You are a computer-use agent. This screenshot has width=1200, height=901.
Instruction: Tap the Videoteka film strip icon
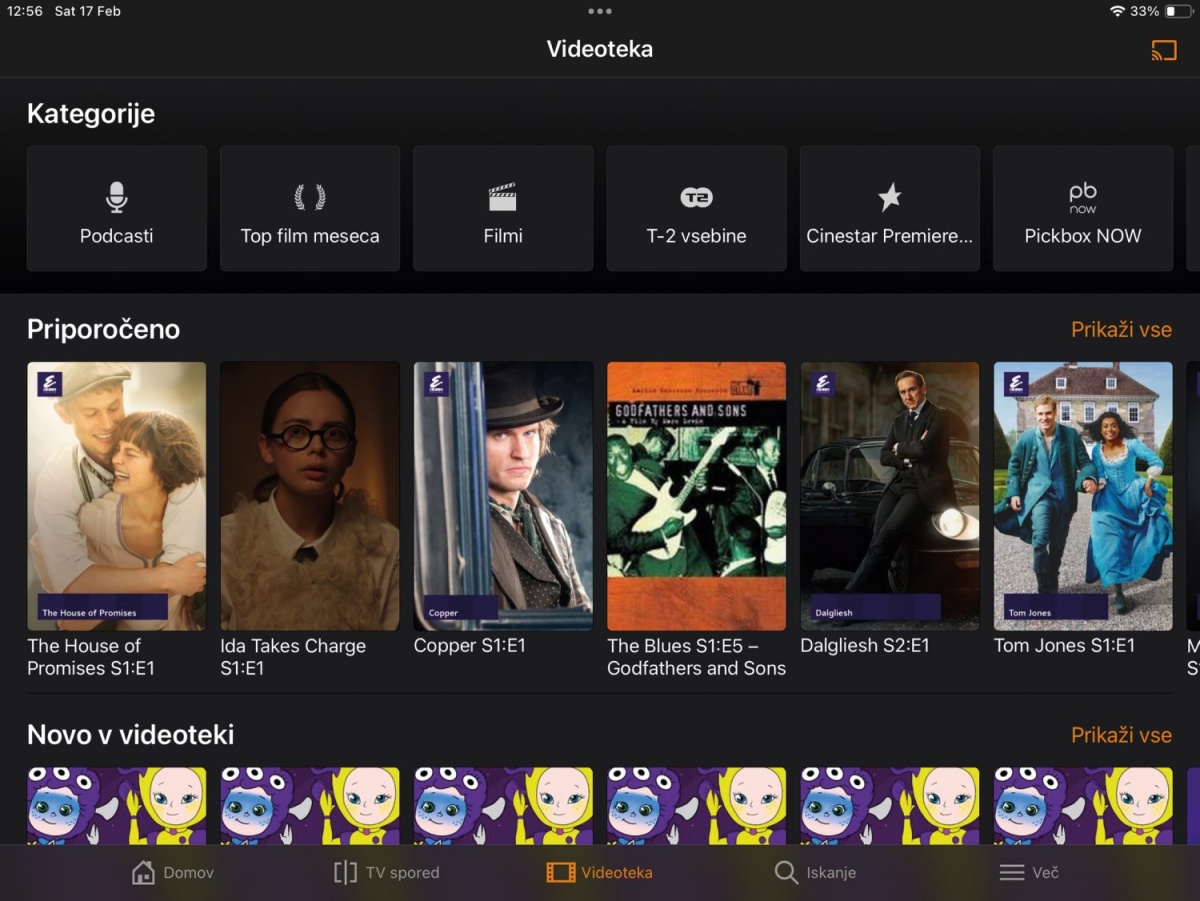pyautogui.click(x=561, y=873)
